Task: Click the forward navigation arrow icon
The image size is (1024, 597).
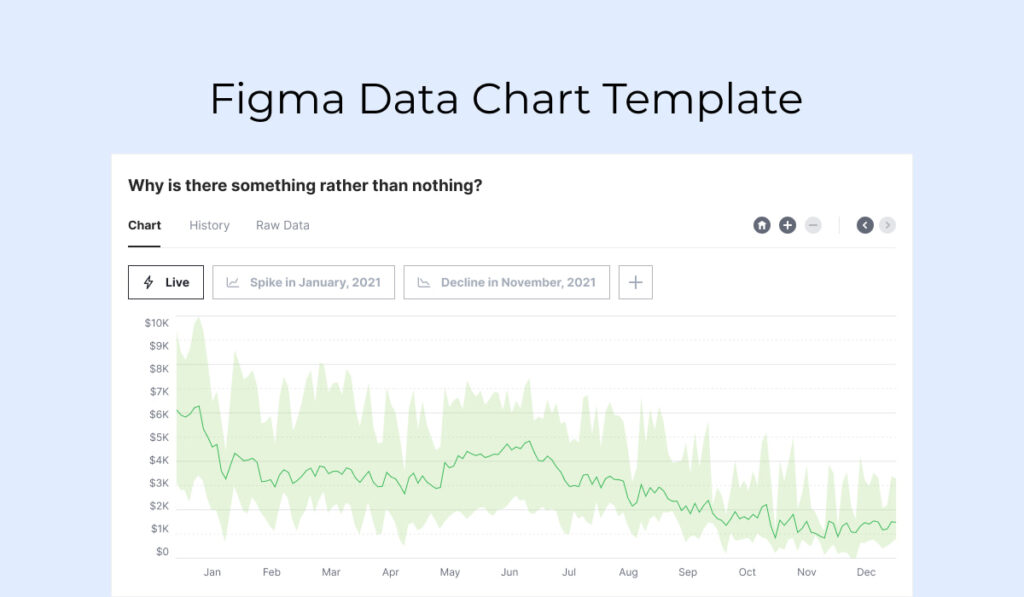Action: (887, 225)
